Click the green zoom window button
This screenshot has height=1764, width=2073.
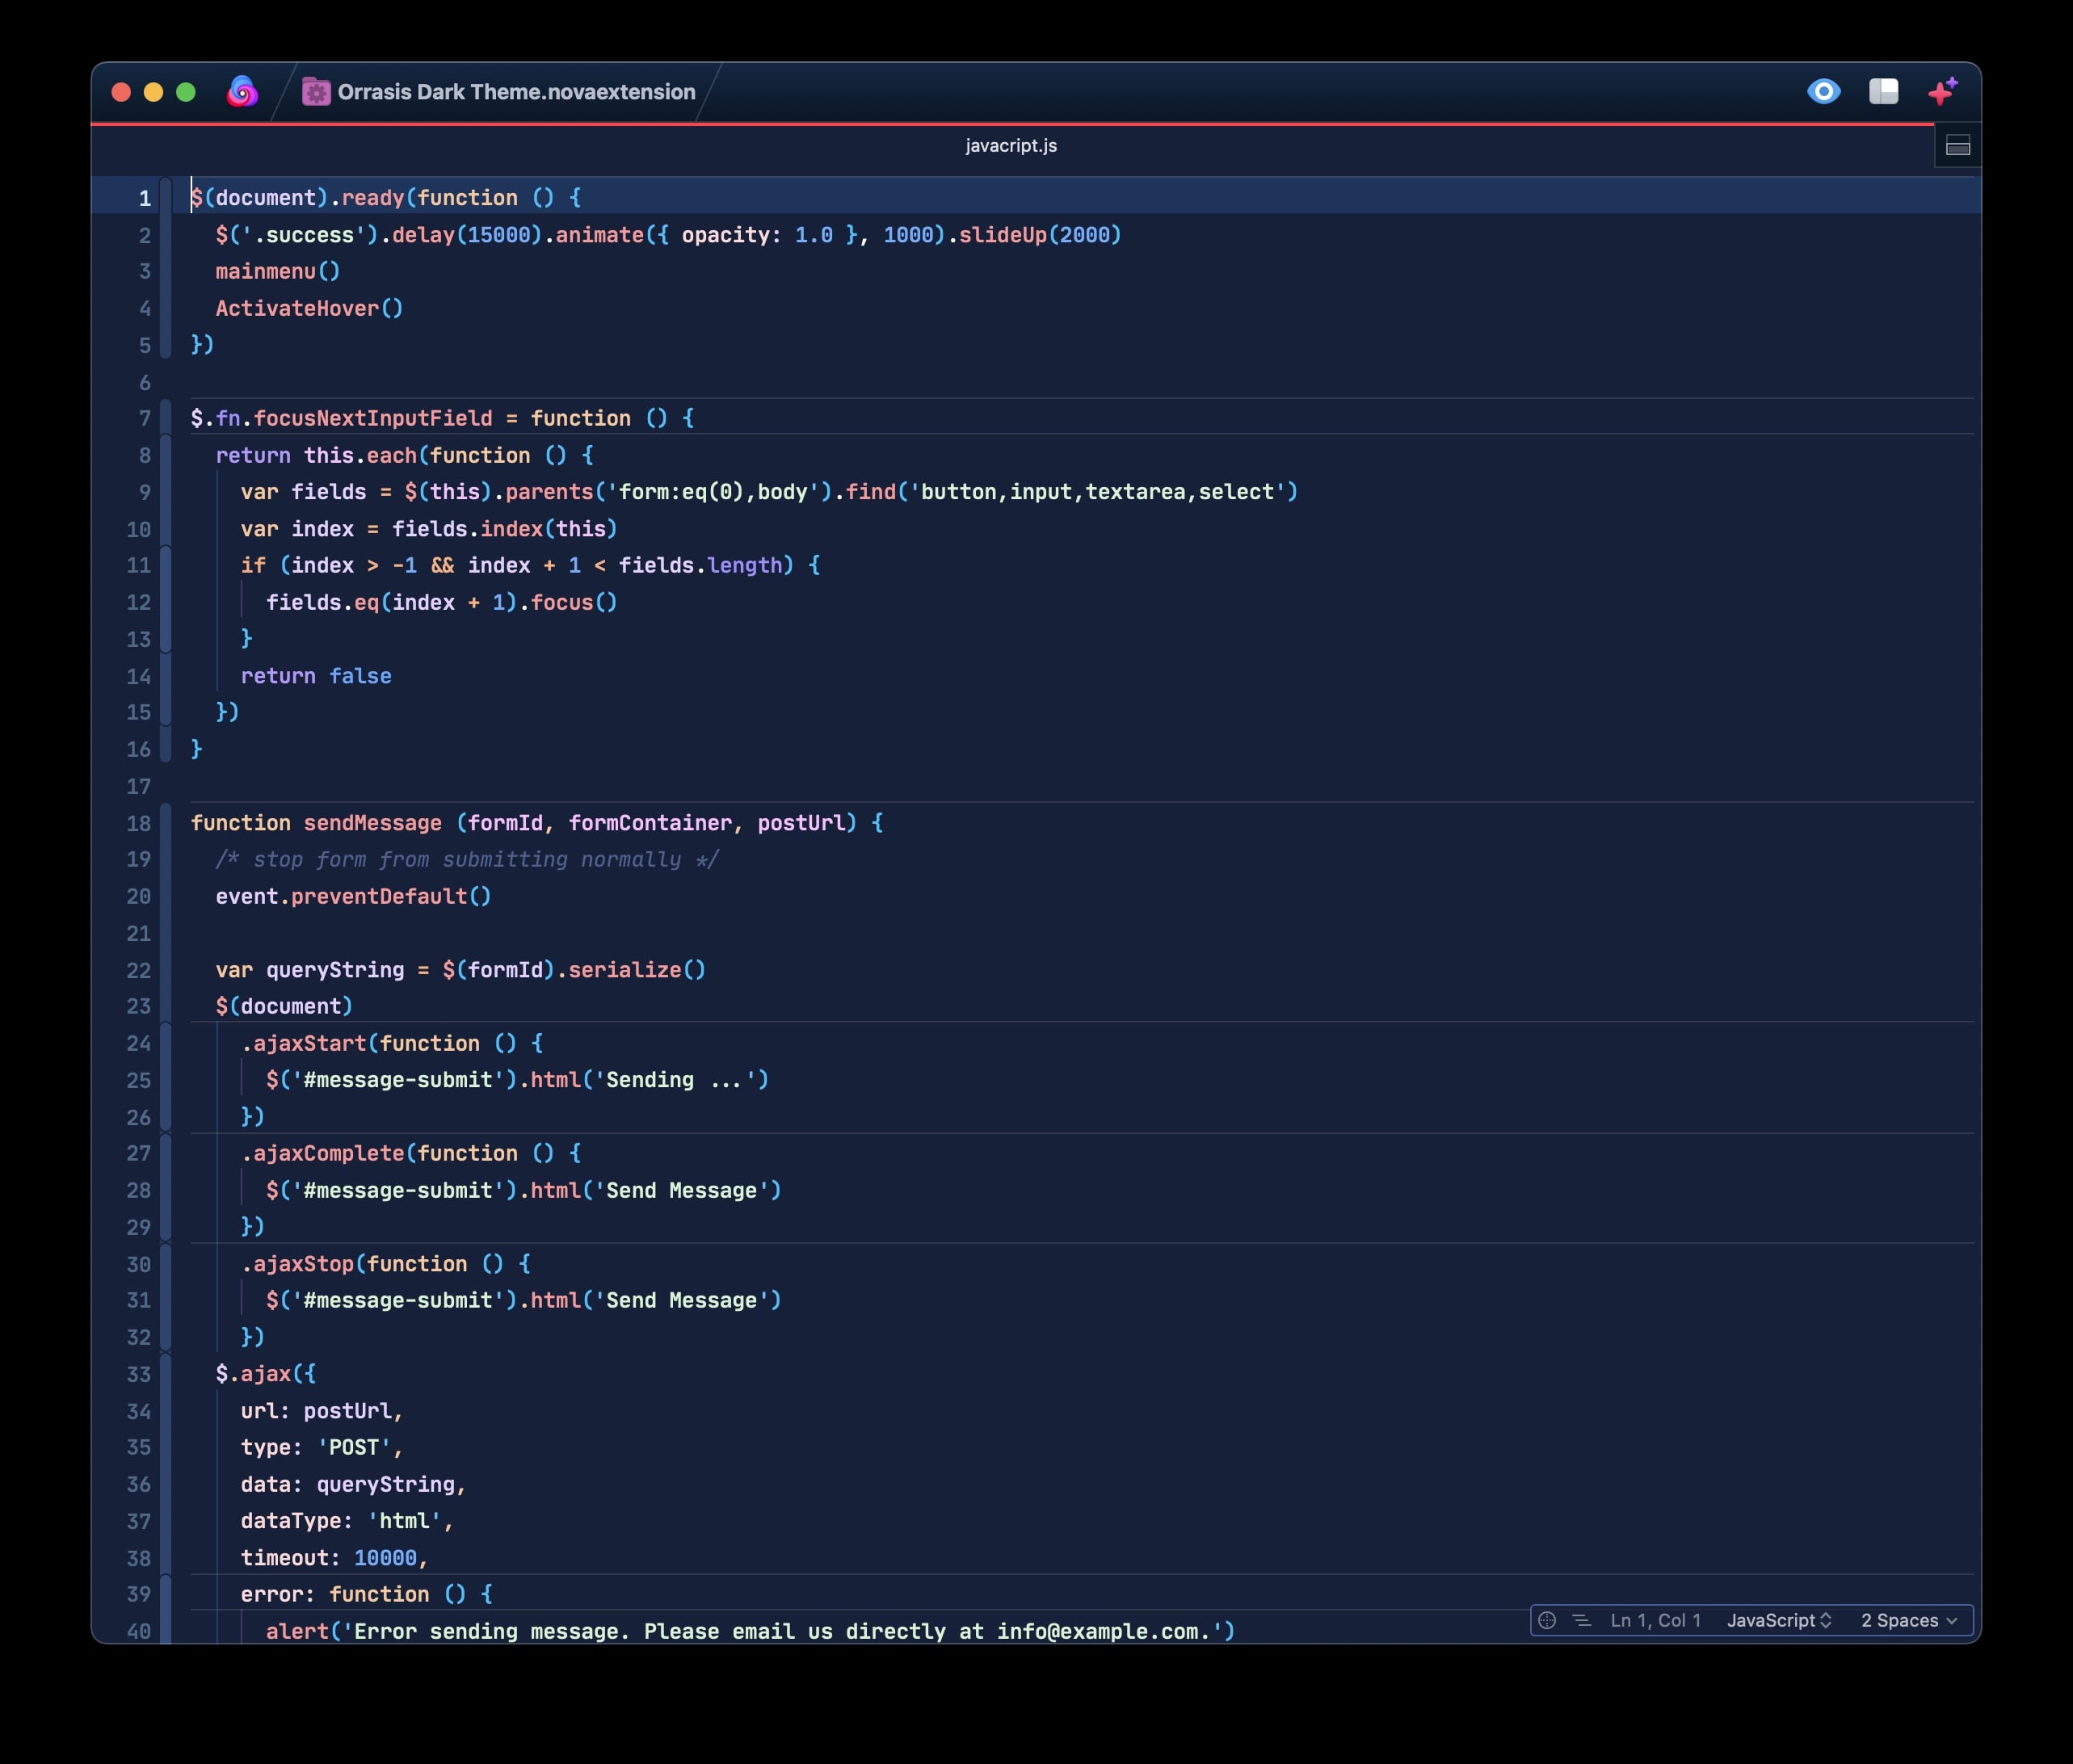pos(186,92)
